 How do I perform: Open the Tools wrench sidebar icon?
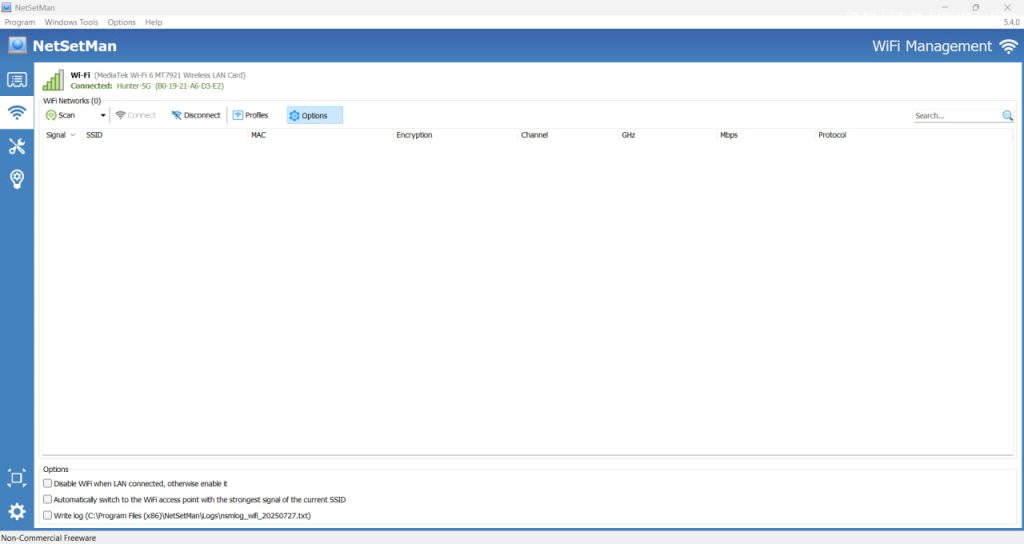[17, 146]
